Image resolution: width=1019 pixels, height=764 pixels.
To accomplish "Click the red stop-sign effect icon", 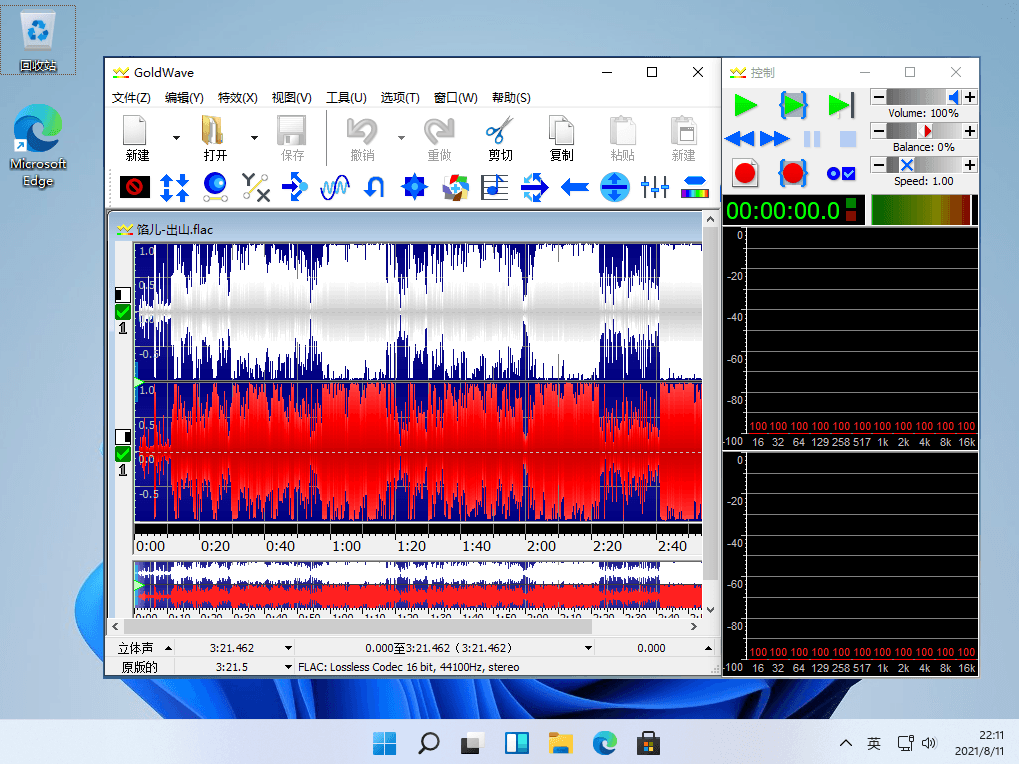I will pyautogui.click(x=135, y=187).
